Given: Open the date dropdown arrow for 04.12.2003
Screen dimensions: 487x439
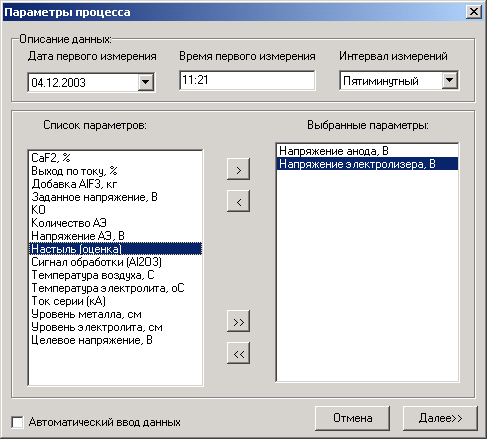Looking at the screenshot, I should 146,82.
